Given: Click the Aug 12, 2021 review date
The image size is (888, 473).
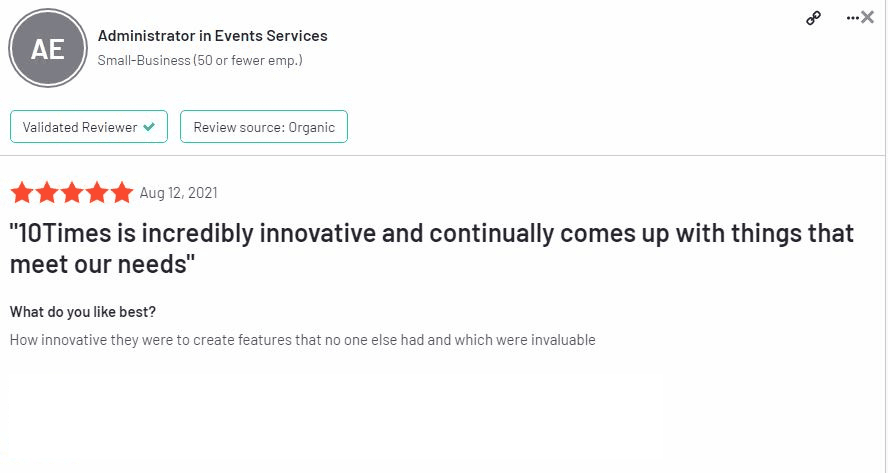Looking at the screenshot, I should (x=178, y=193).
